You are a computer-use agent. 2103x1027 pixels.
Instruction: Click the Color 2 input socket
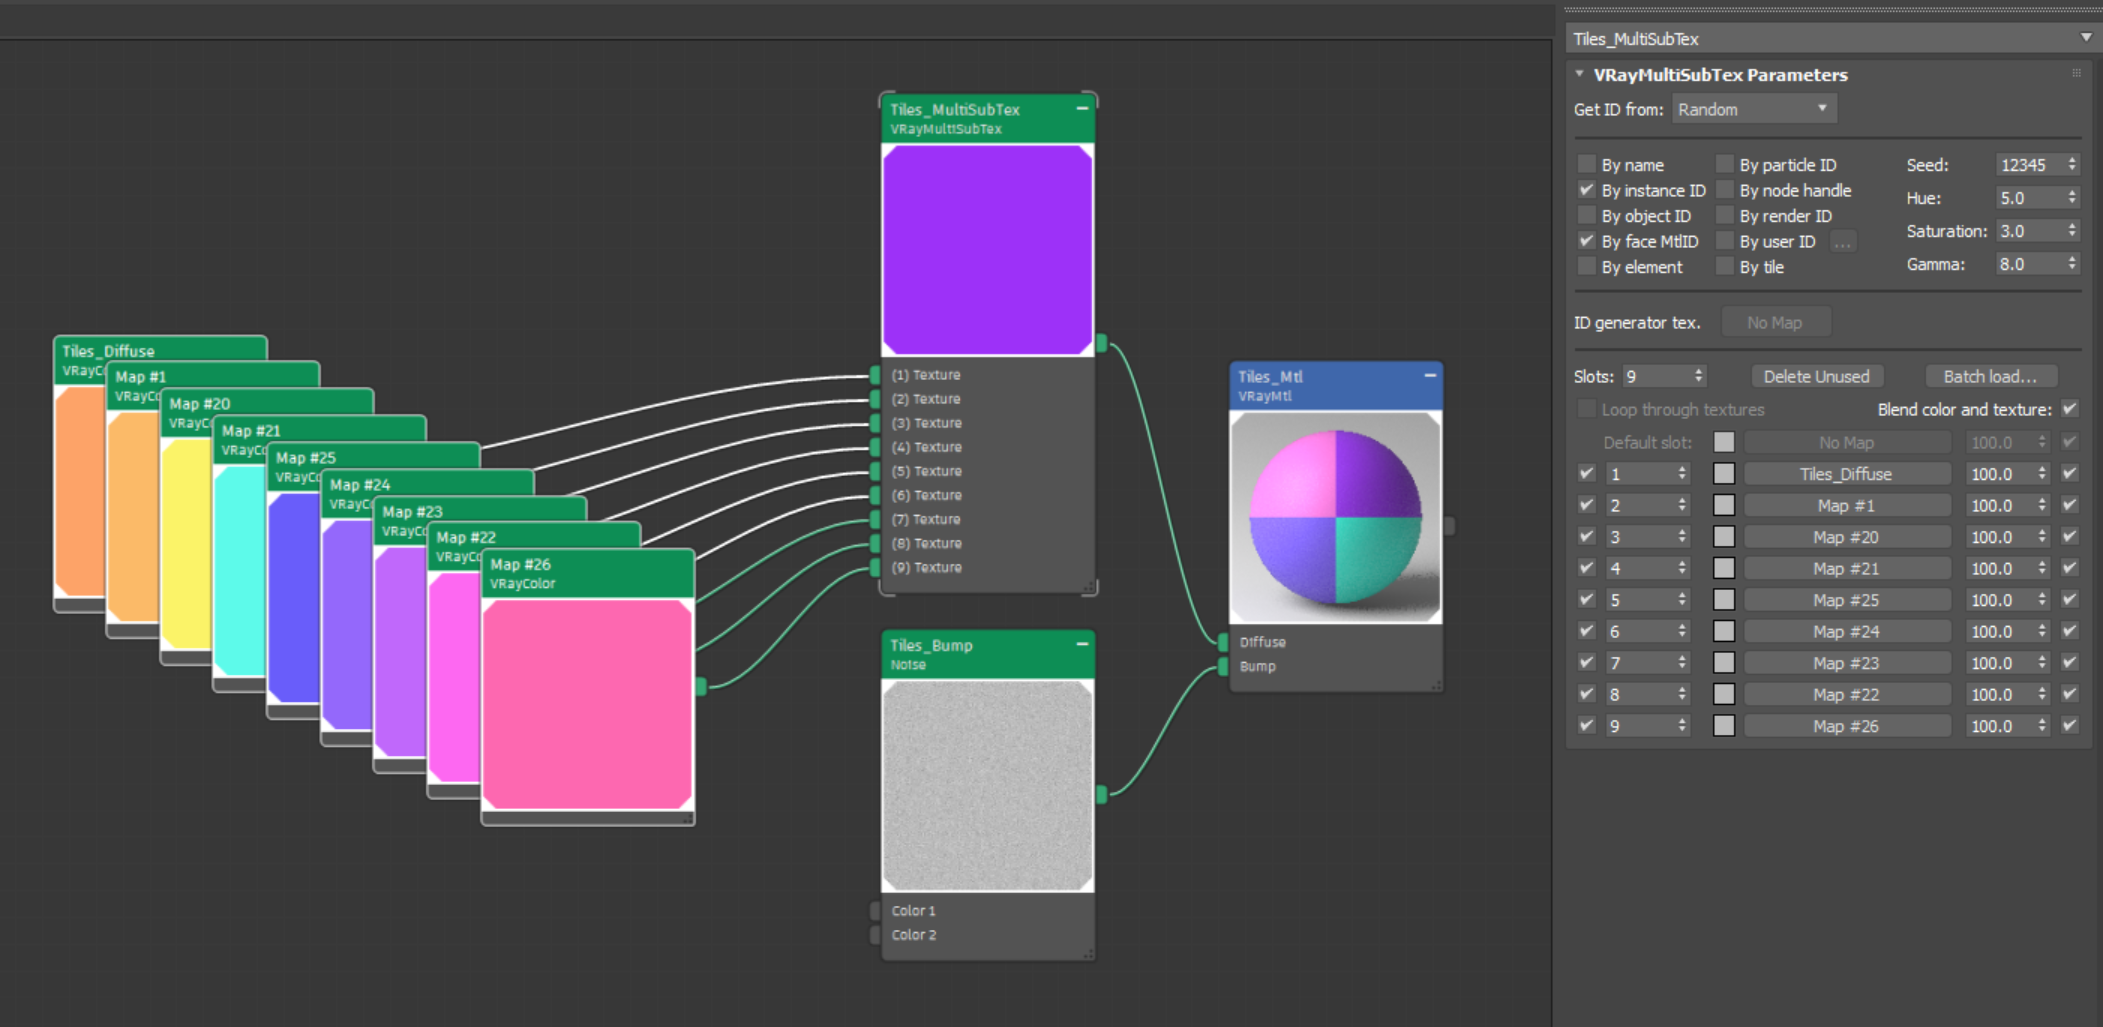click(875, 934)
